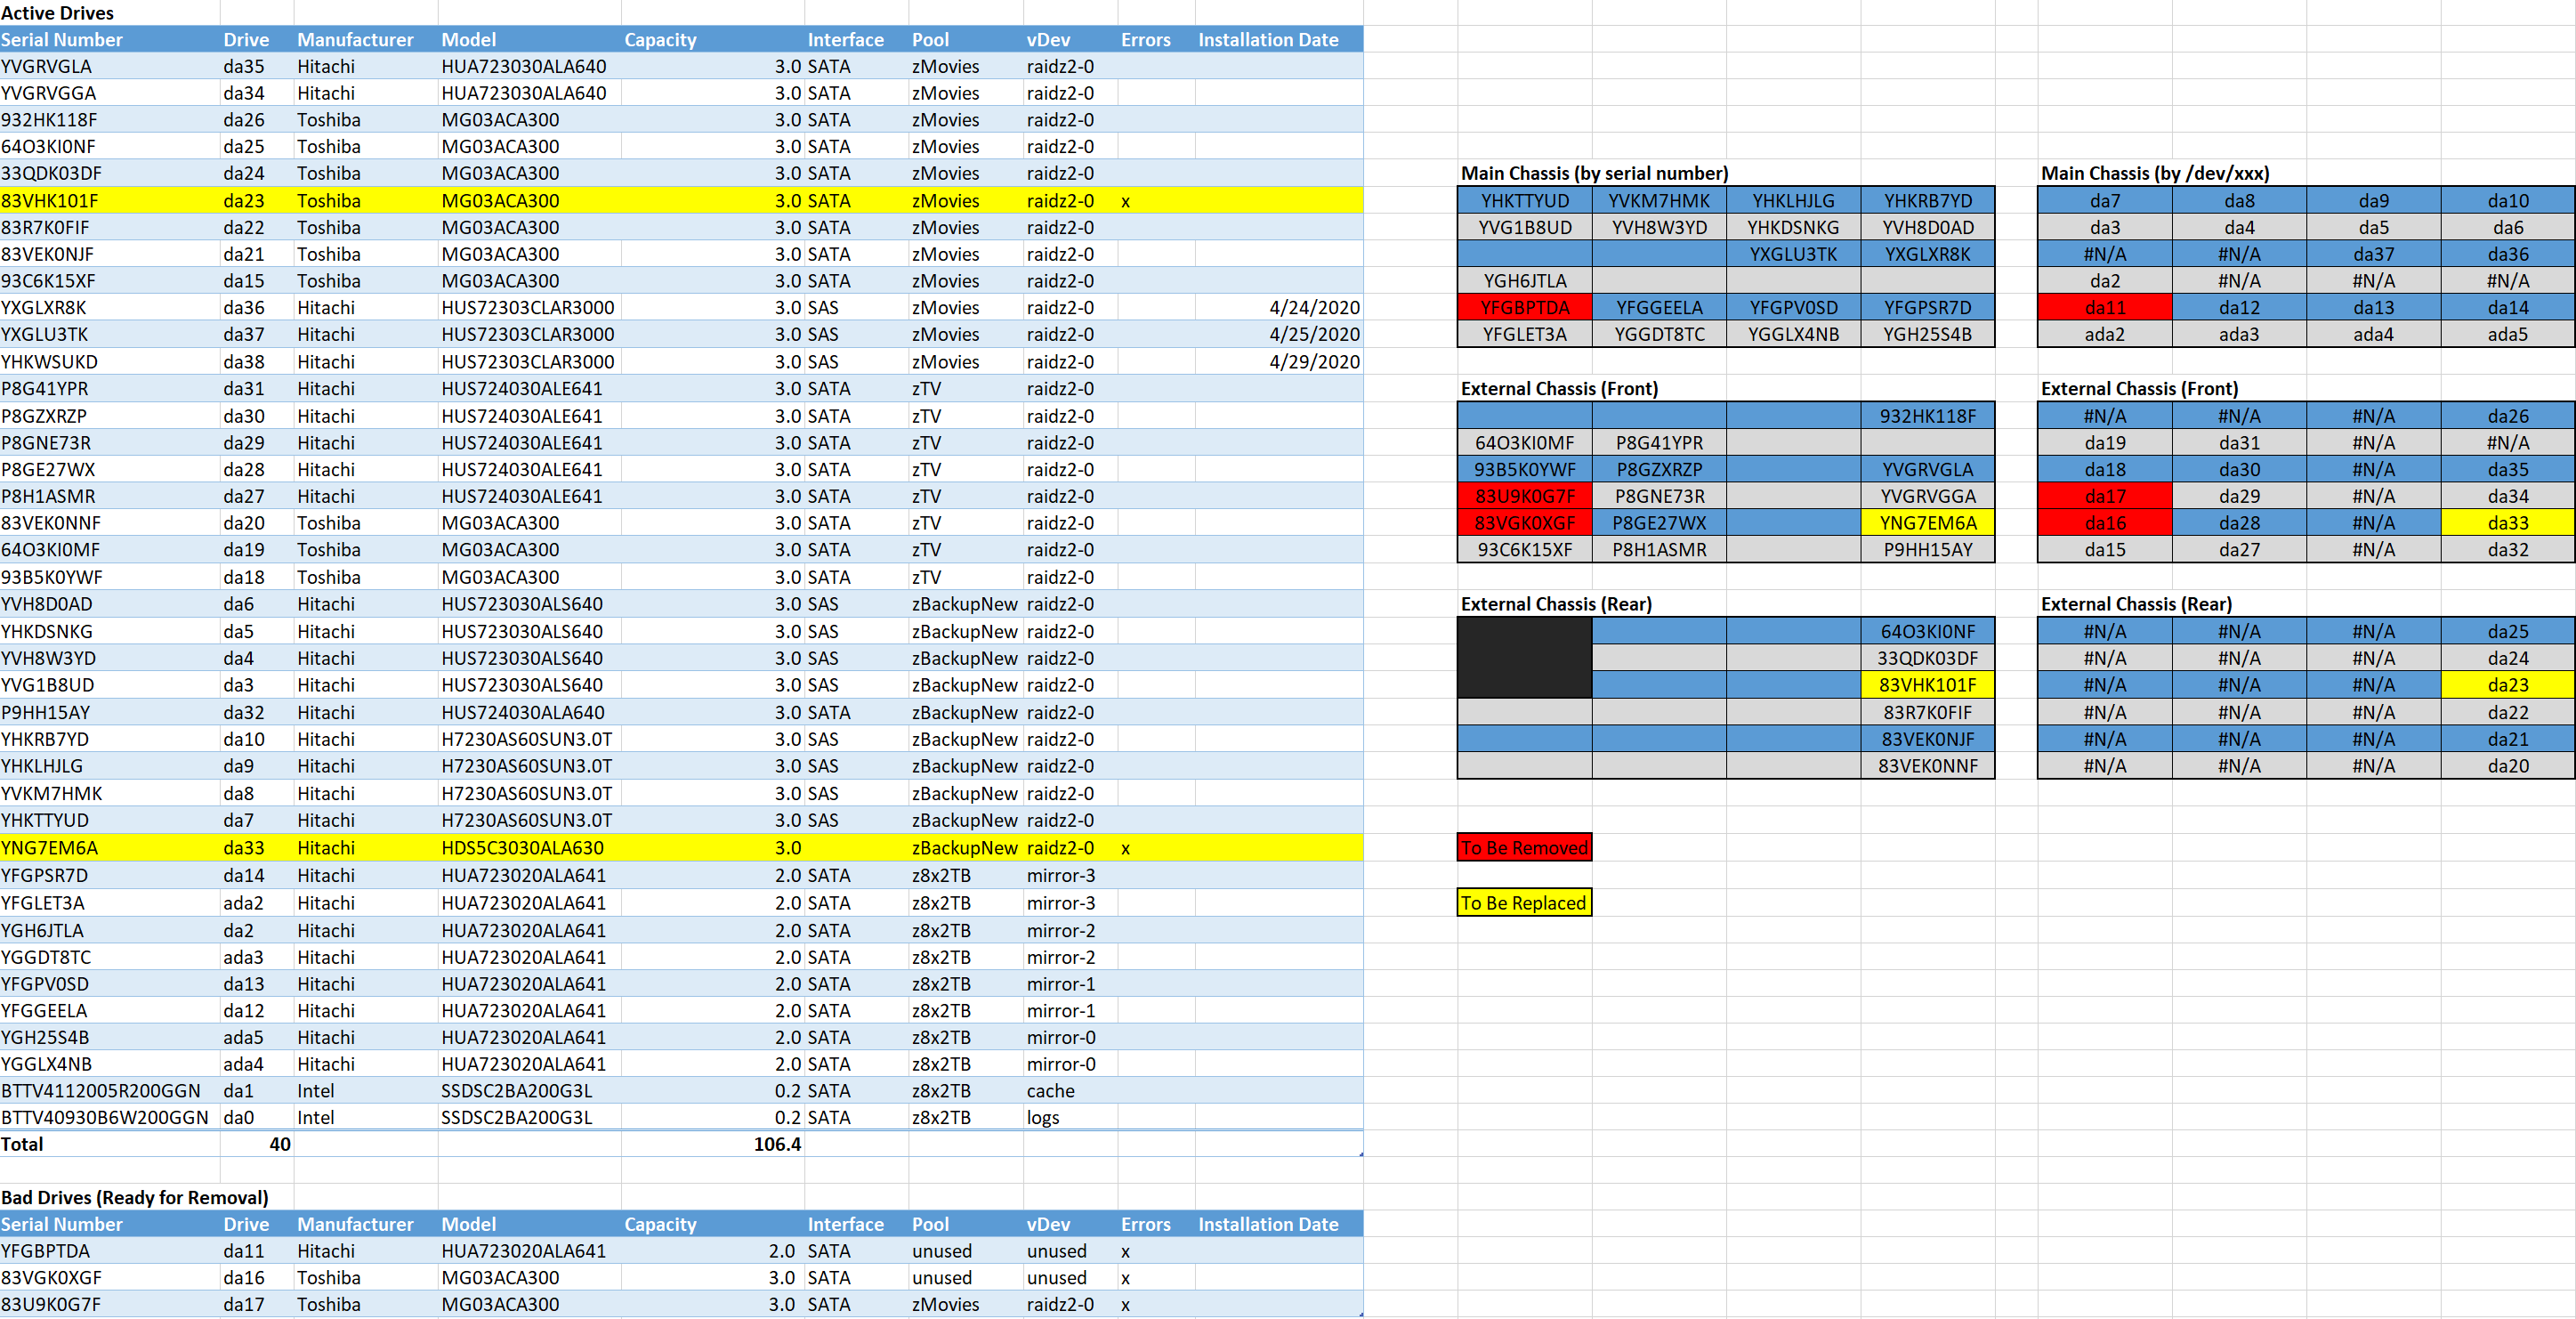This screenshot has width=2576, height=1319.
Task: Select External Chassis (Front) heading above 932HK118F grid
Action: 1559,389
